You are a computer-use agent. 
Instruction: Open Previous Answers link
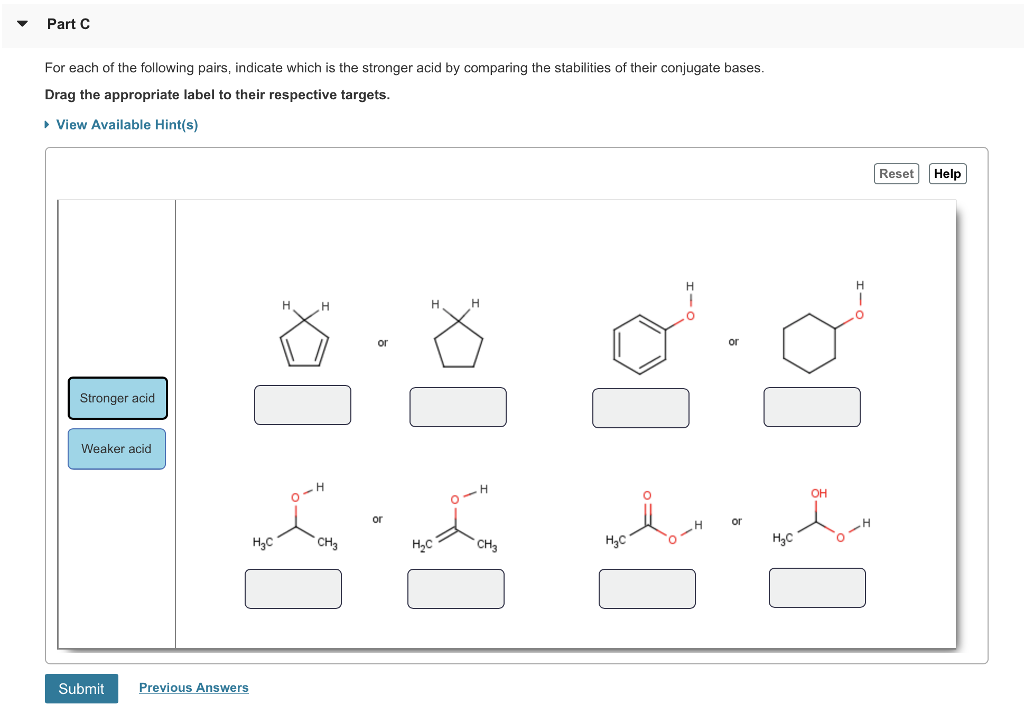tap(193, 687)
